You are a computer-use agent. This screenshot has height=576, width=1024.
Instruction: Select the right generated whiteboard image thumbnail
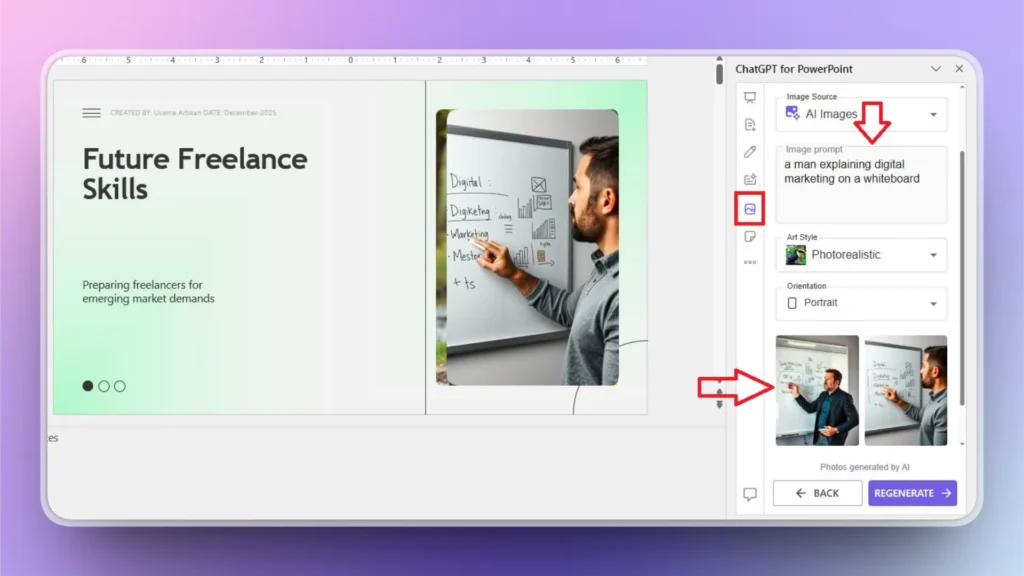click(906, 389)
